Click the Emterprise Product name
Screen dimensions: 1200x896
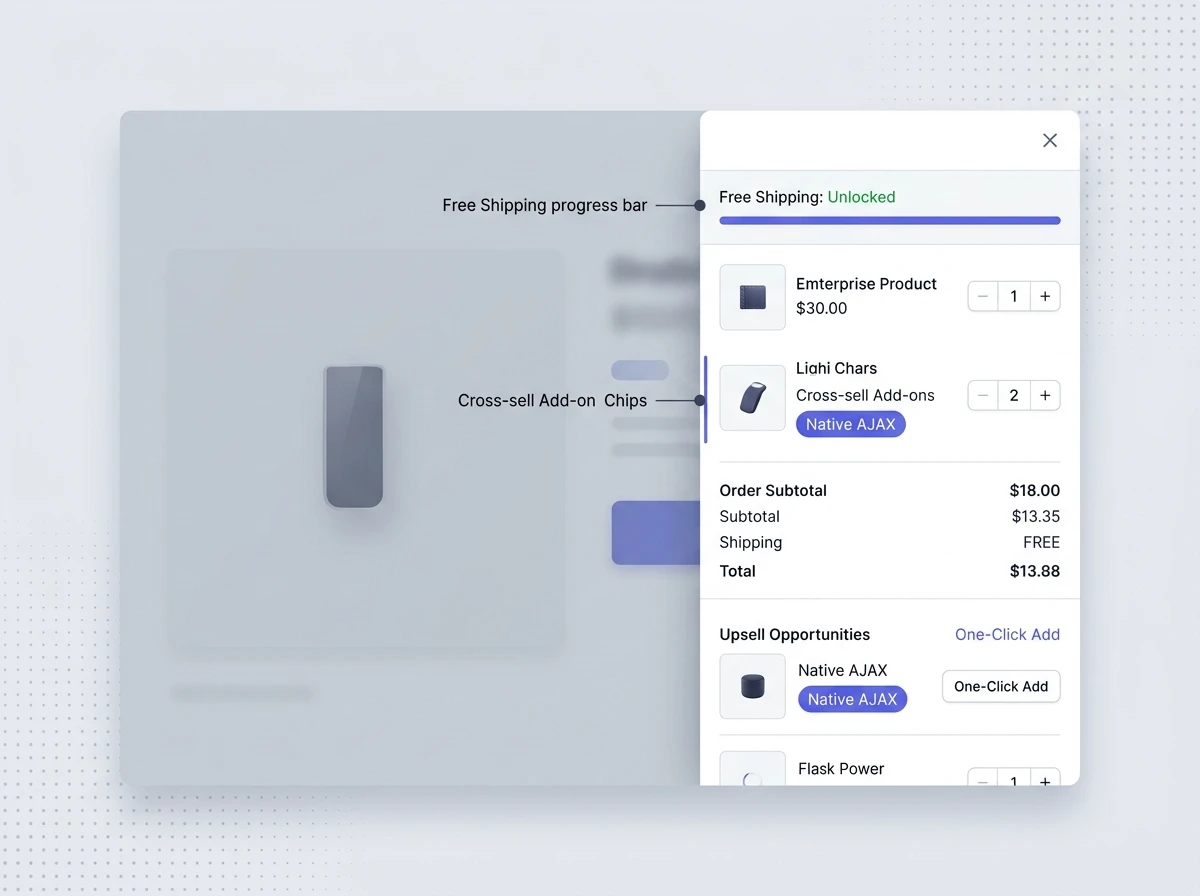[x=866, y=284]
